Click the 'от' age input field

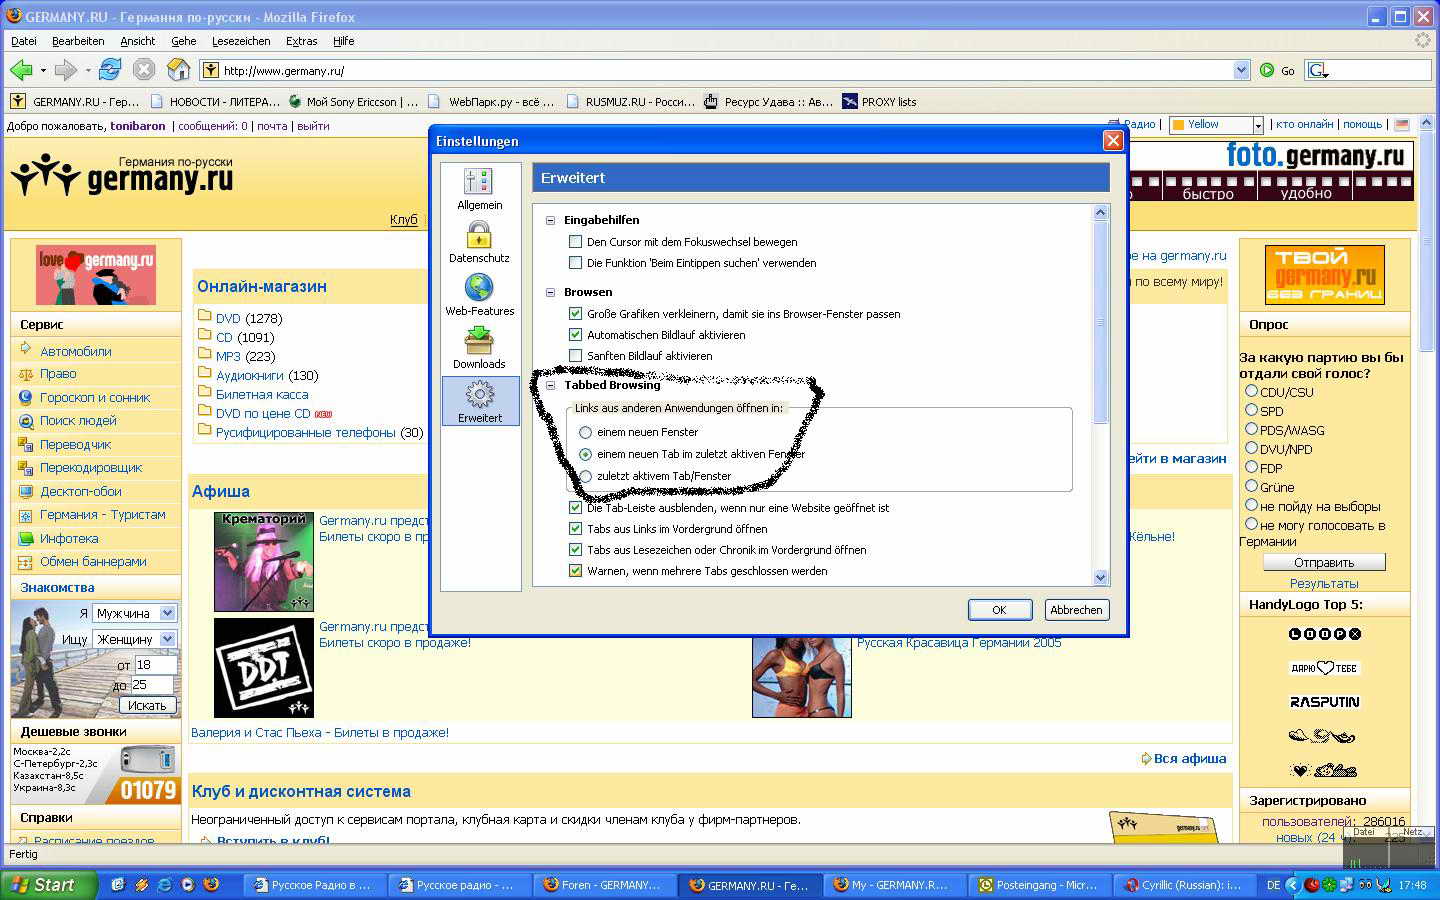155,665
